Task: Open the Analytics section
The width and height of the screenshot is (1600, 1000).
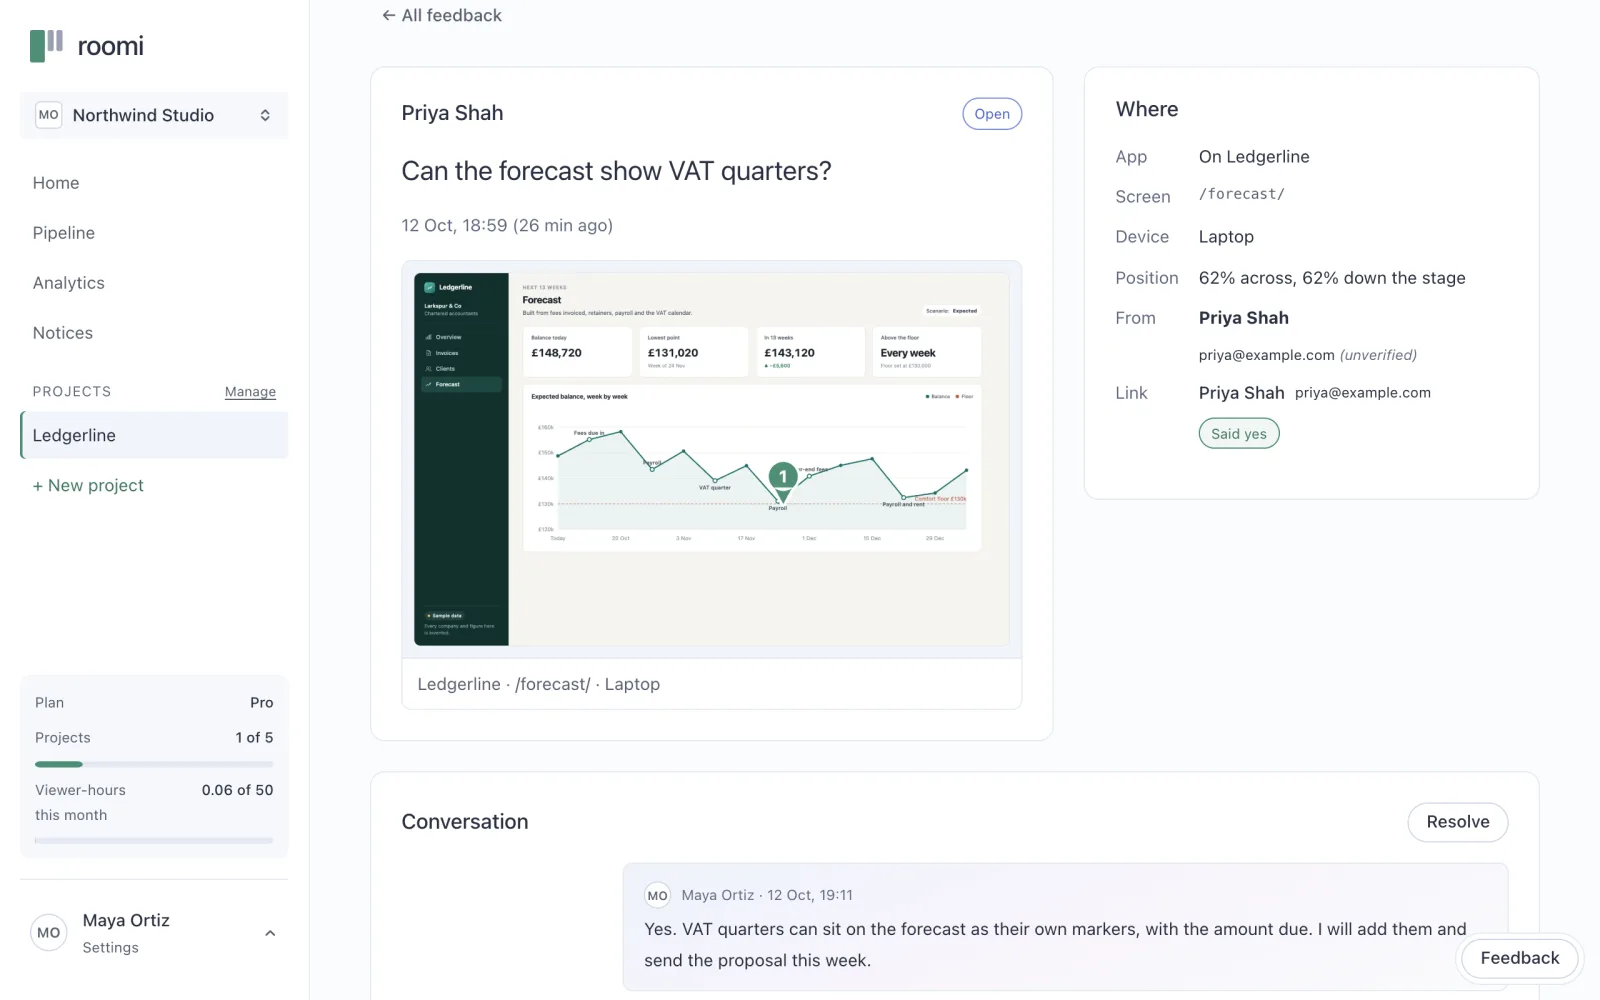Action: pyautogui.click(x=69, y=283)
